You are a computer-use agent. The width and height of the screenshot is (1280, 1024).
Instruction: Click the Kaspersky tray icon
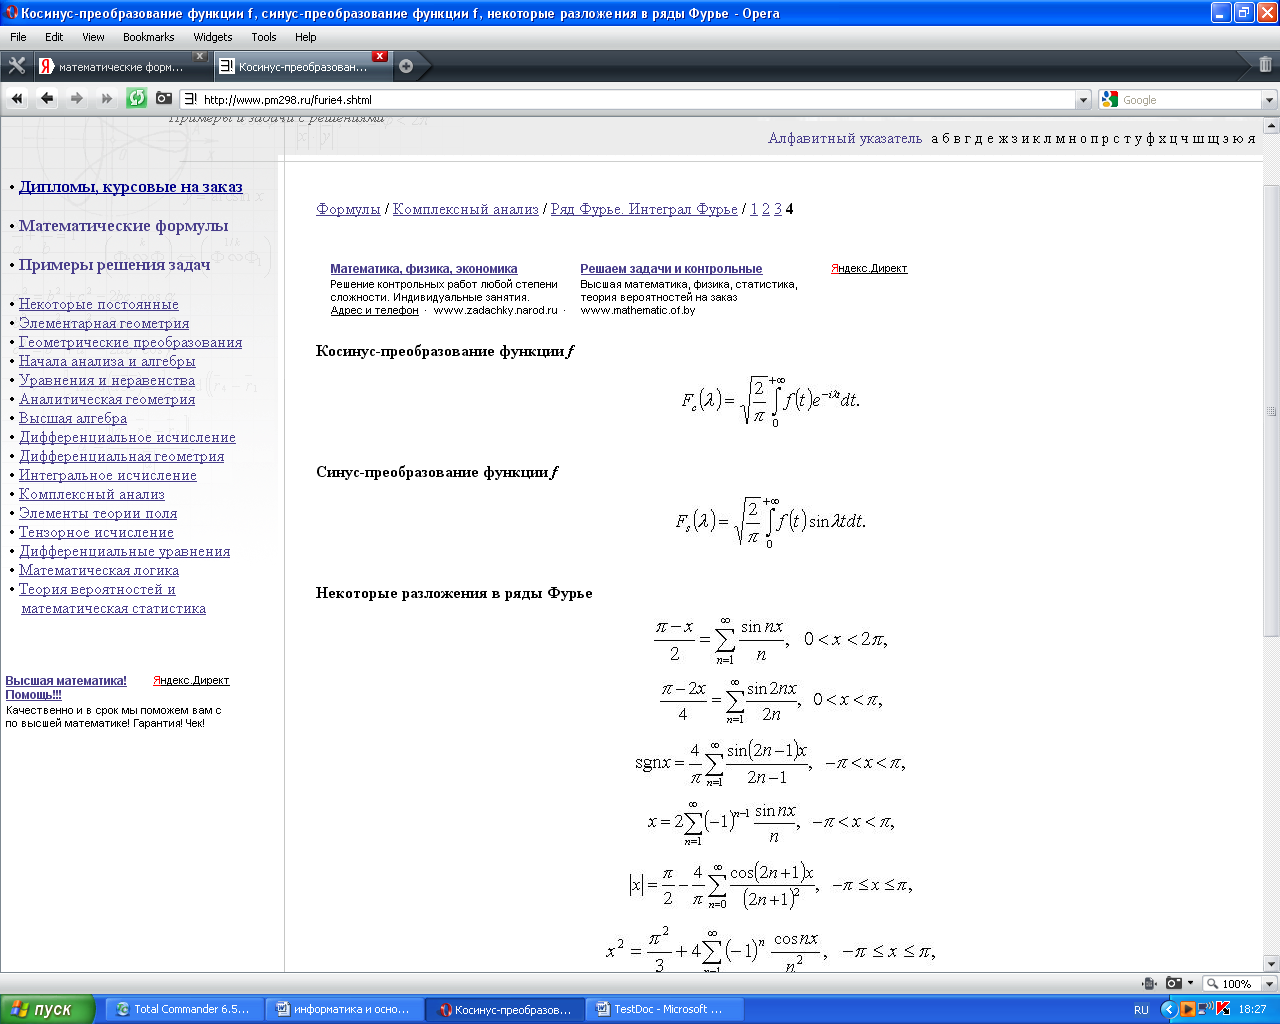(1223, 1009)
